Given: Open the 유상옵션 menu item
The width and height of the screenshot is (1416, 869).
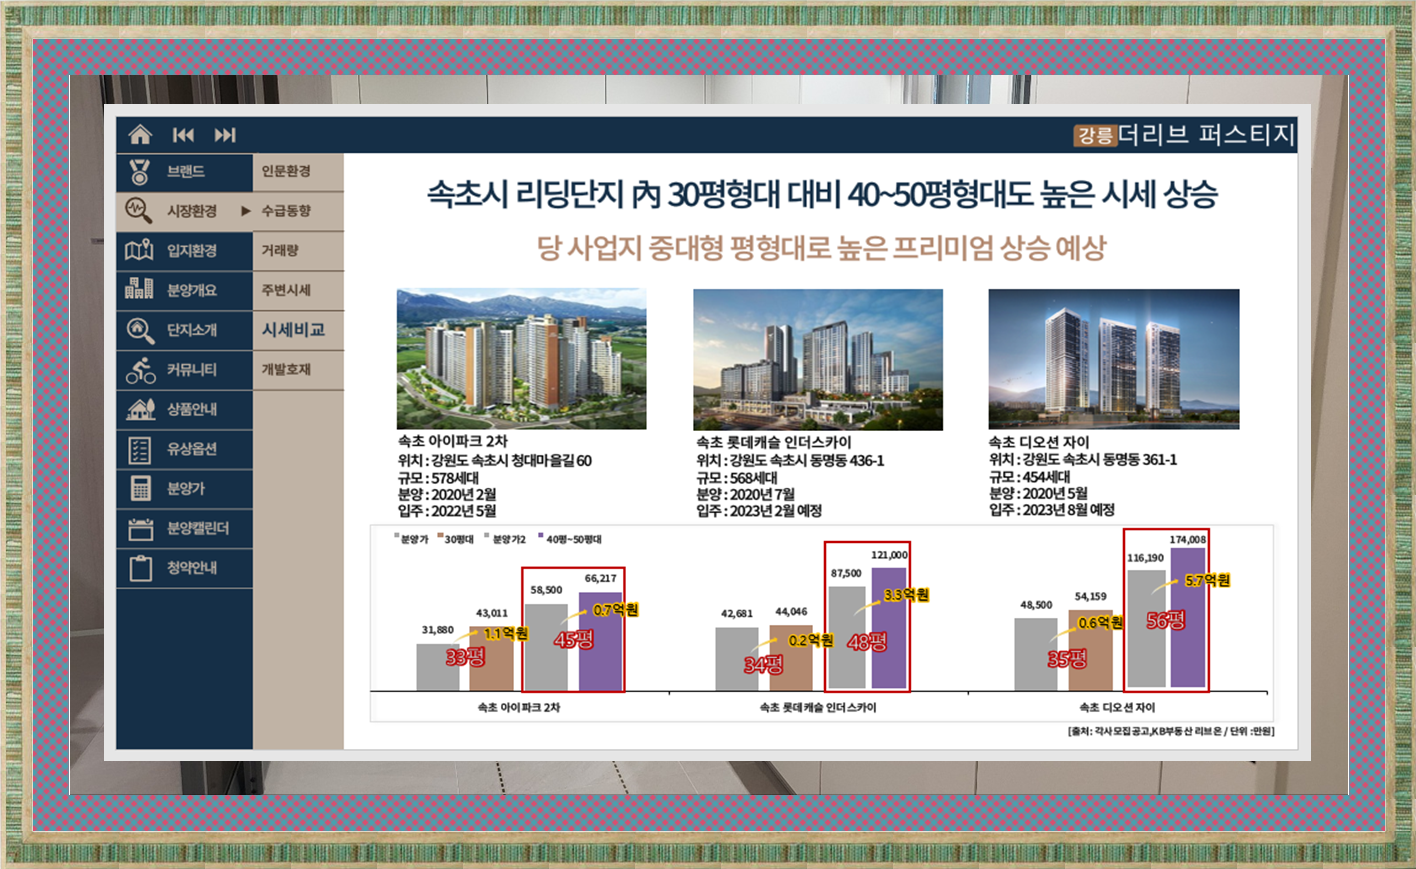Looking at the screenshot, I should pos(184,449).
